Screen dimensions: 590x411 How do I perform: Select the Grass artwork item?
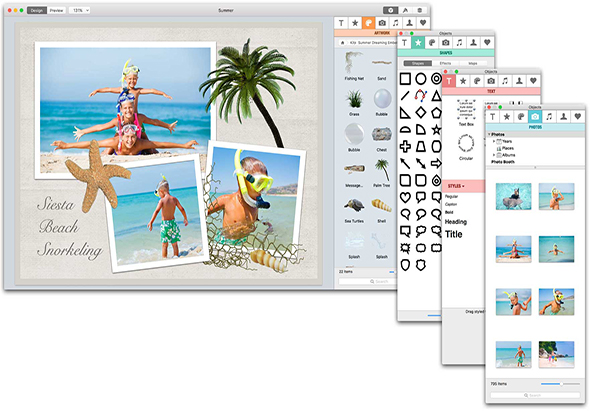[354, 102]
